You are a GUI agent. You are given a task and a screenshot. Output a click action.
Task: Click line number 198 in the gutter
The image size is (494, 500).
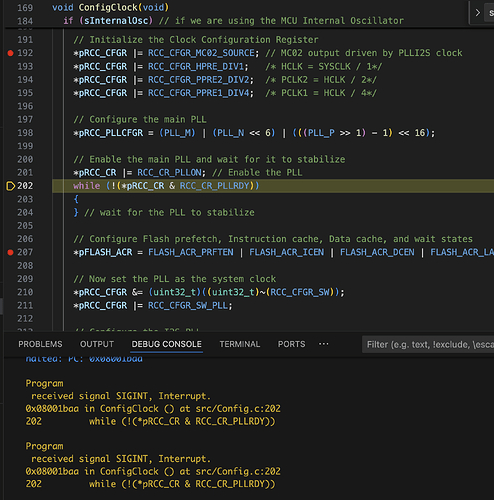tap(25, 133)
